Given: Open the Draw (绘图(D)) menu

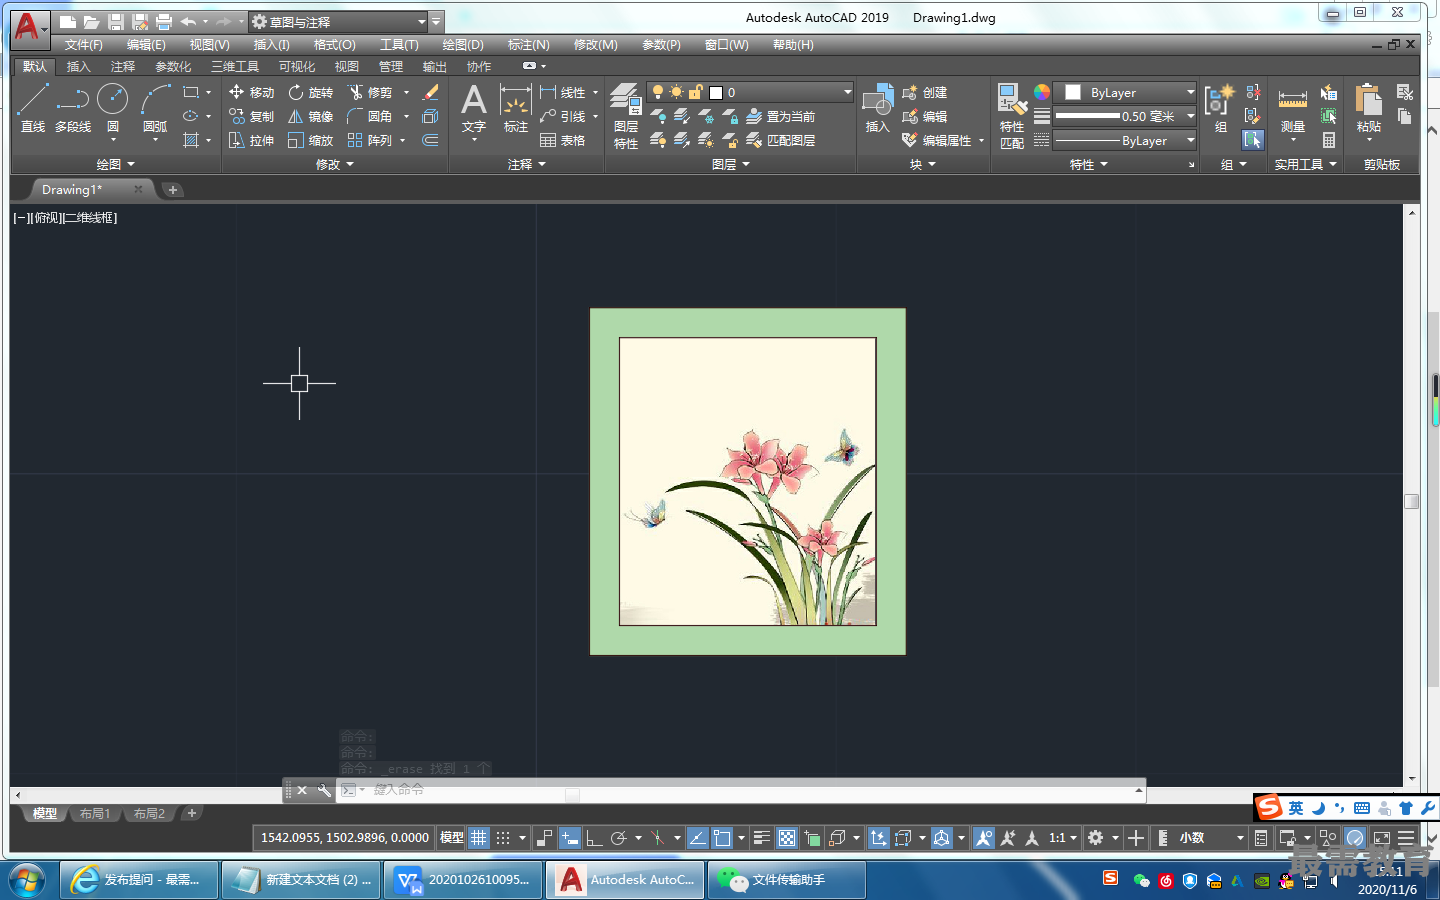Looking at the screenshot, I should coord(463,45).
